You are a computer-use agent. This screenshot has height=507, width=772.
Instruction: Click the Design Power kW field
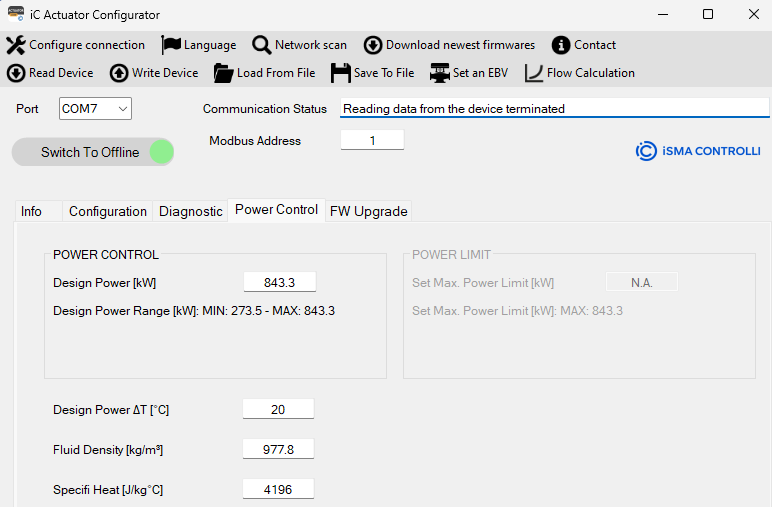(x=280, y=283)
